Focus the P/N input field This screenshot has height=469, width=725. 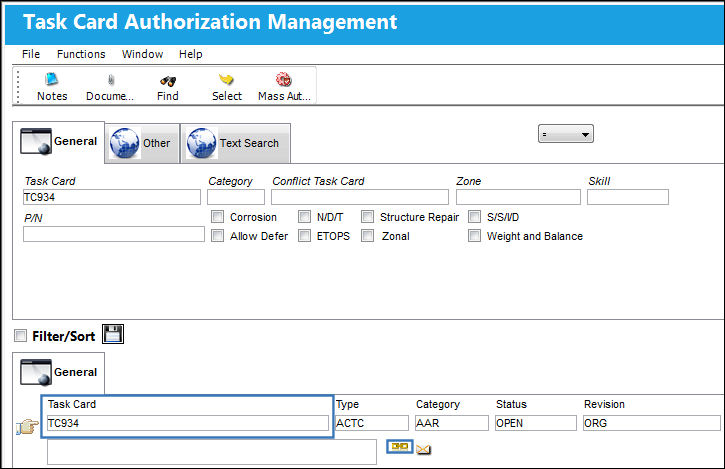click(114, 234)
